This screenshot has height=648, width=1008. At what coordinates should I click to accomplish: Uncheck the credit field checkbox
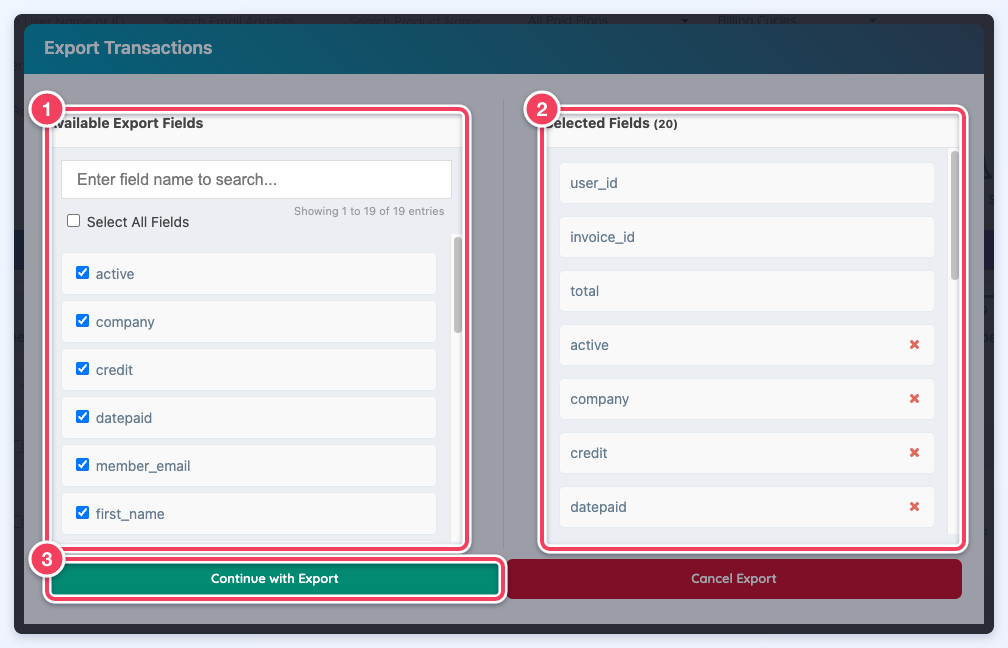pos(82,368)
